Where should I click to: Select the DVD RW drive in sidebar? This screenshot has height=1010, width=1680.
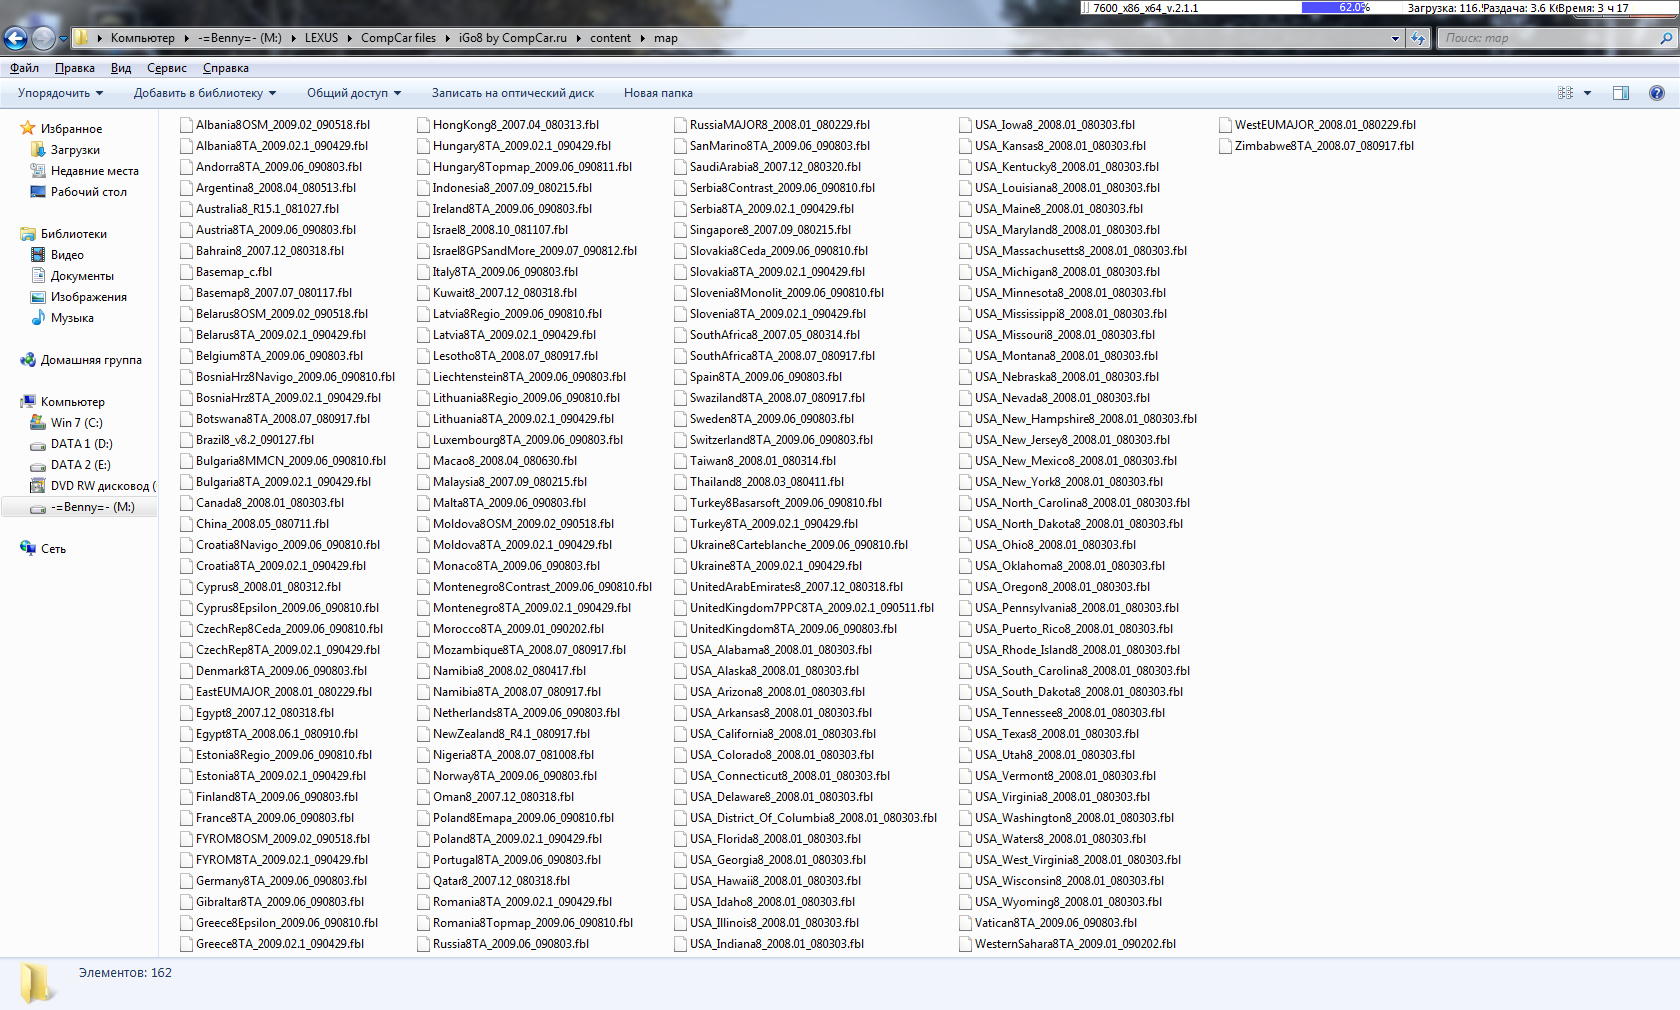point(102,486)
